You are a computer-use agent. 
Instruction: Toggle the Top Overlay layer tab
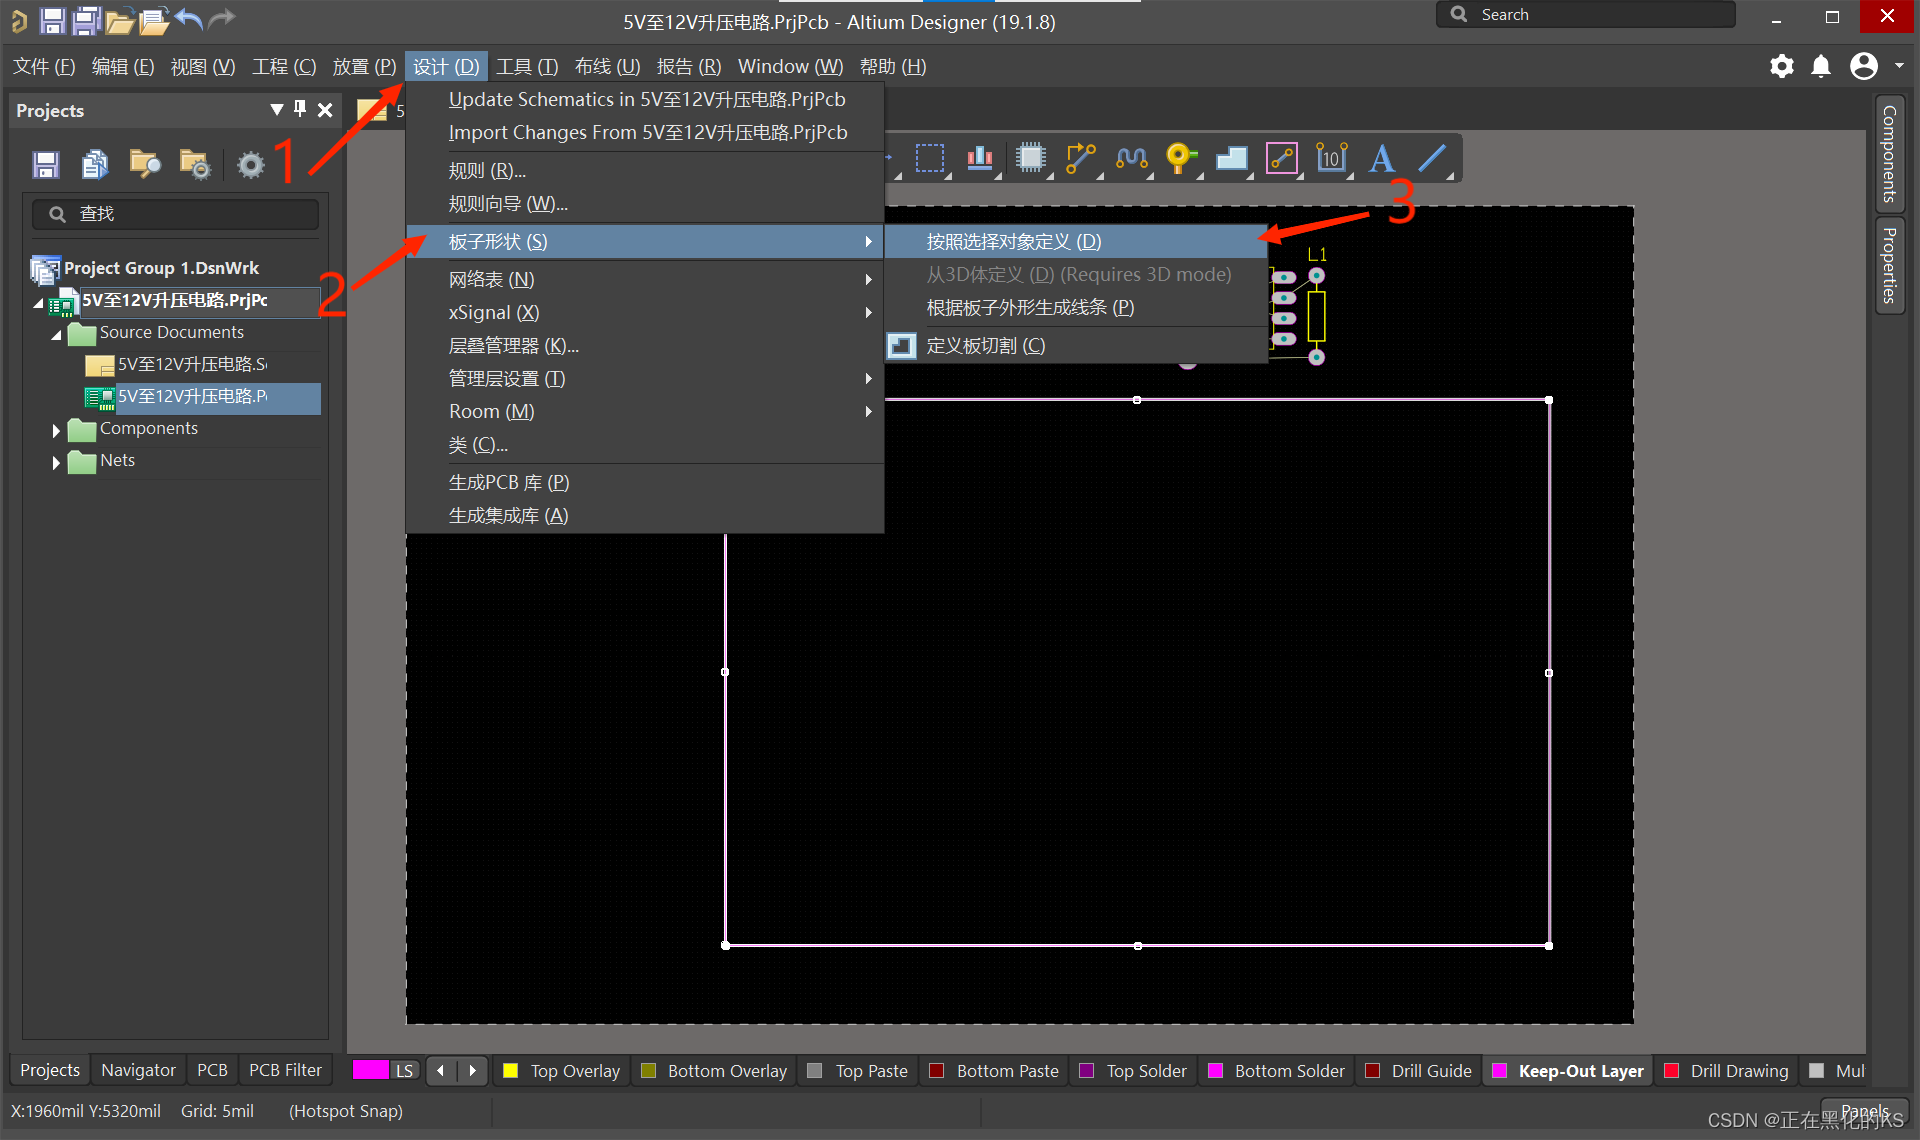tap(561, 1071)
